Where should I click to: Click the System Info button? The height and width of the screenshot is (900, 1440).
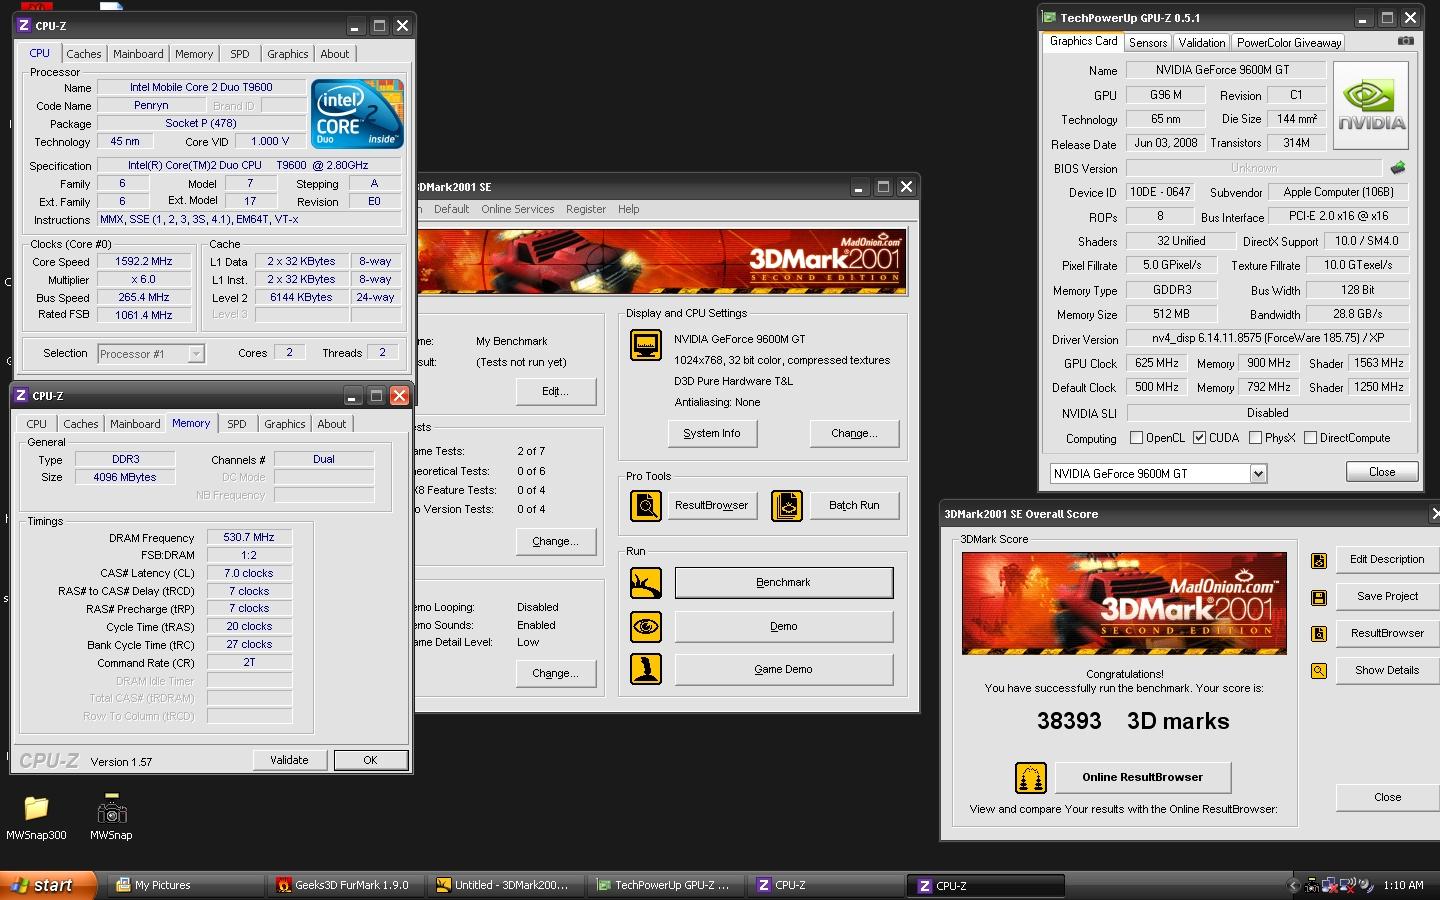pyautogui.click(x=712, y=433)
